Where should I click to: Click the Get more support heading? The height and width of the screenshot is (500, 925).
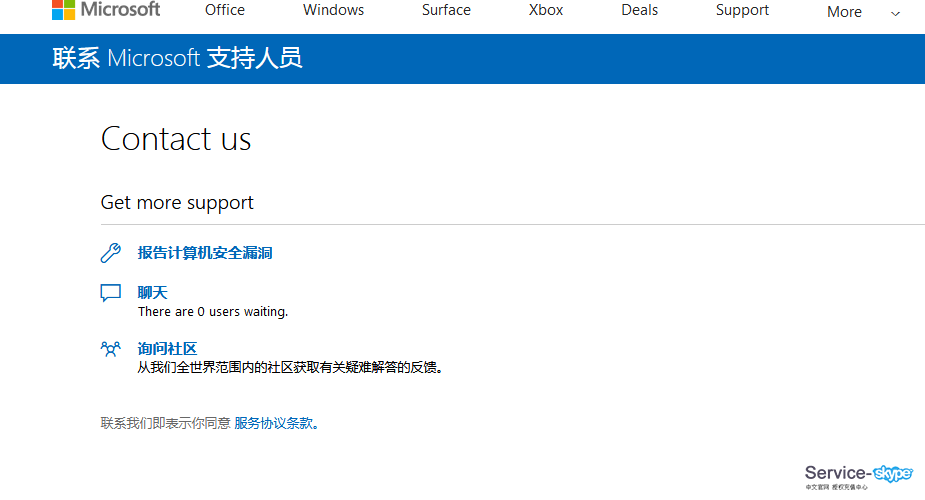click(177, 203)
